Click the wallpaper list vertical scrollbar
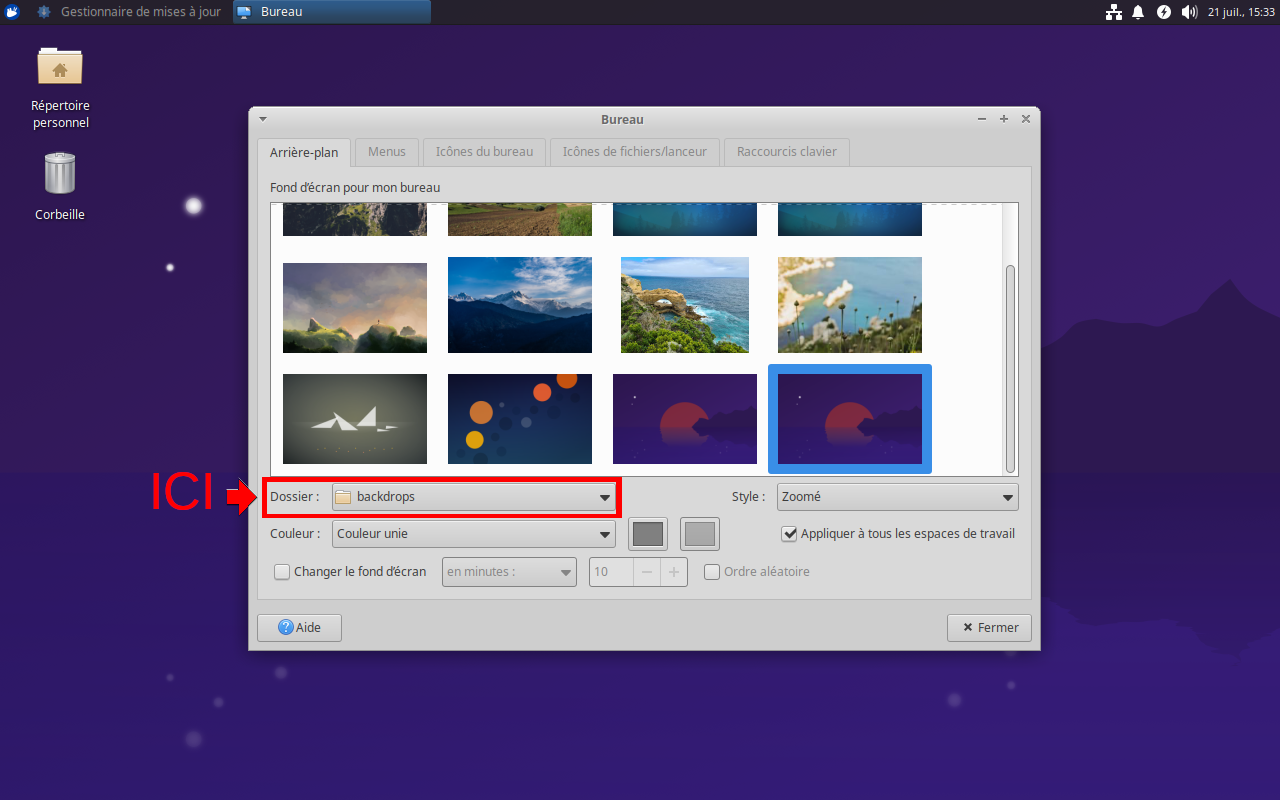Screen dimensions: 1280x800 pos(1010,369)
